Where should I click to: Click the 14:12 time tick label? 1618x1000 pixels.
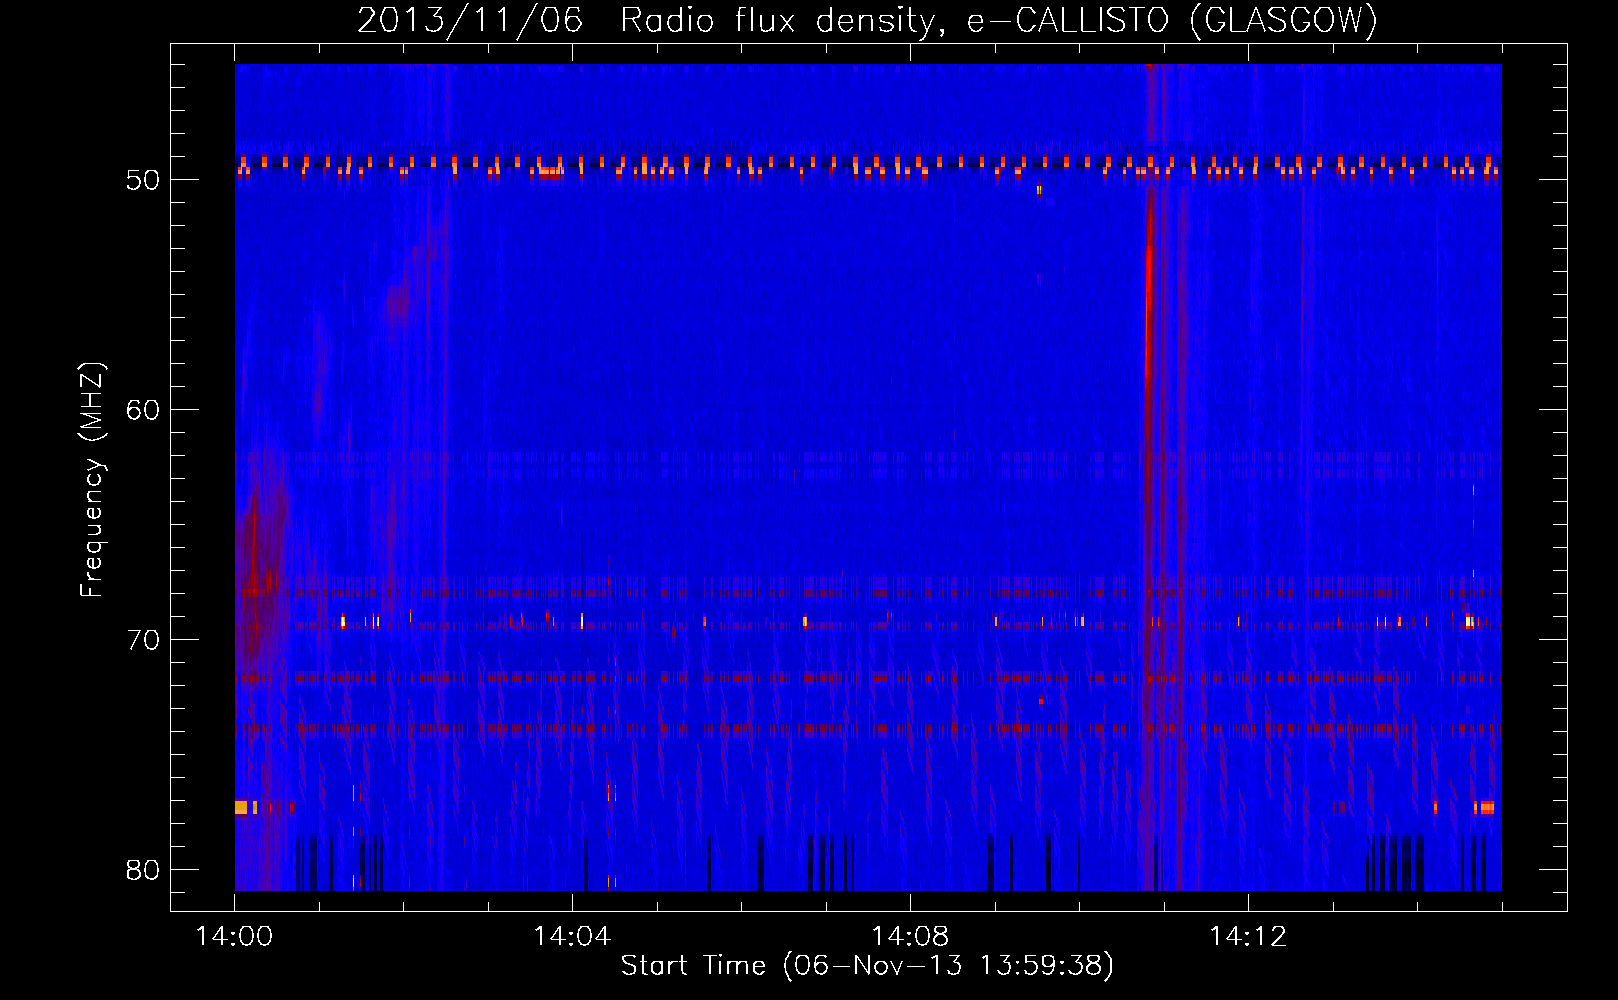(1248, 937)
